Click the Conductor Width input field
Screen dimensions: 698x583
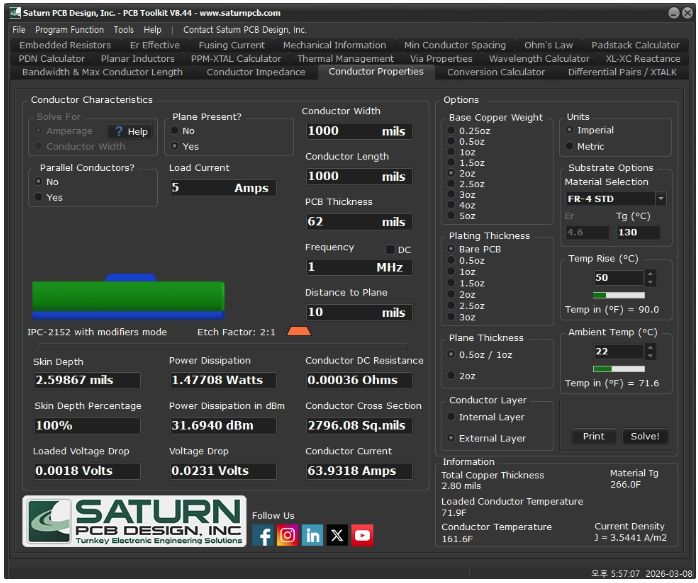coord(358,131)
